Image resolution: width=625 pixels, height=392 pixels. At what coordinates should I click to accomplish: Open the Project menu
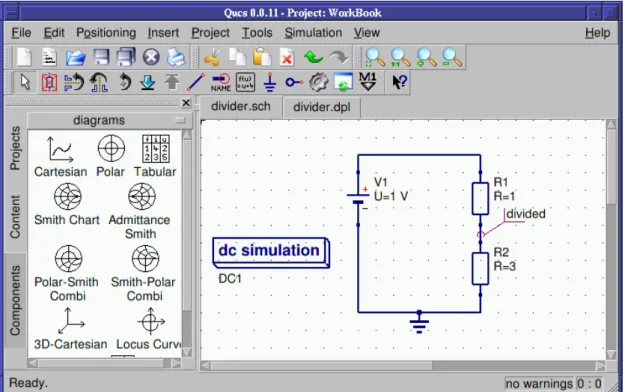click(210, 33)
